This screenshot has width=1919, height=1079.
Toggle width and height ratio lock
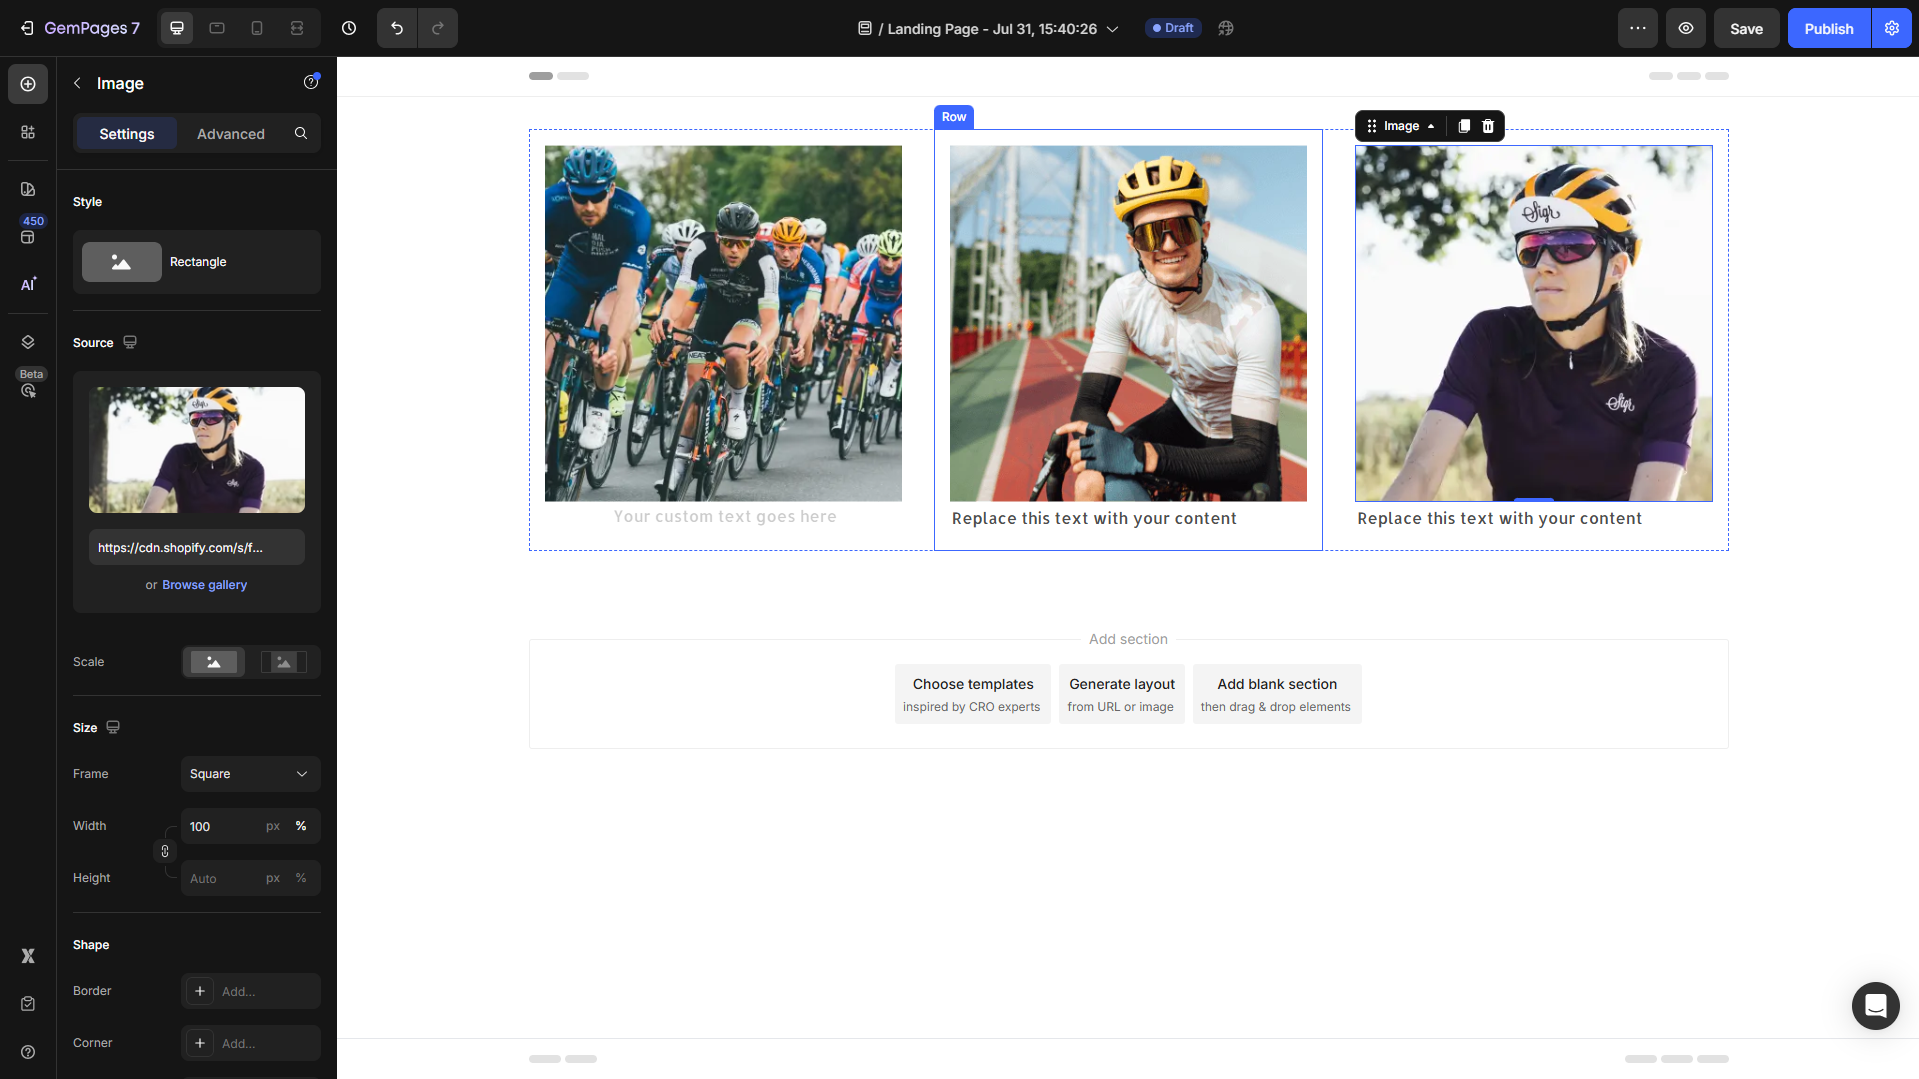click(x=165, y=851)
